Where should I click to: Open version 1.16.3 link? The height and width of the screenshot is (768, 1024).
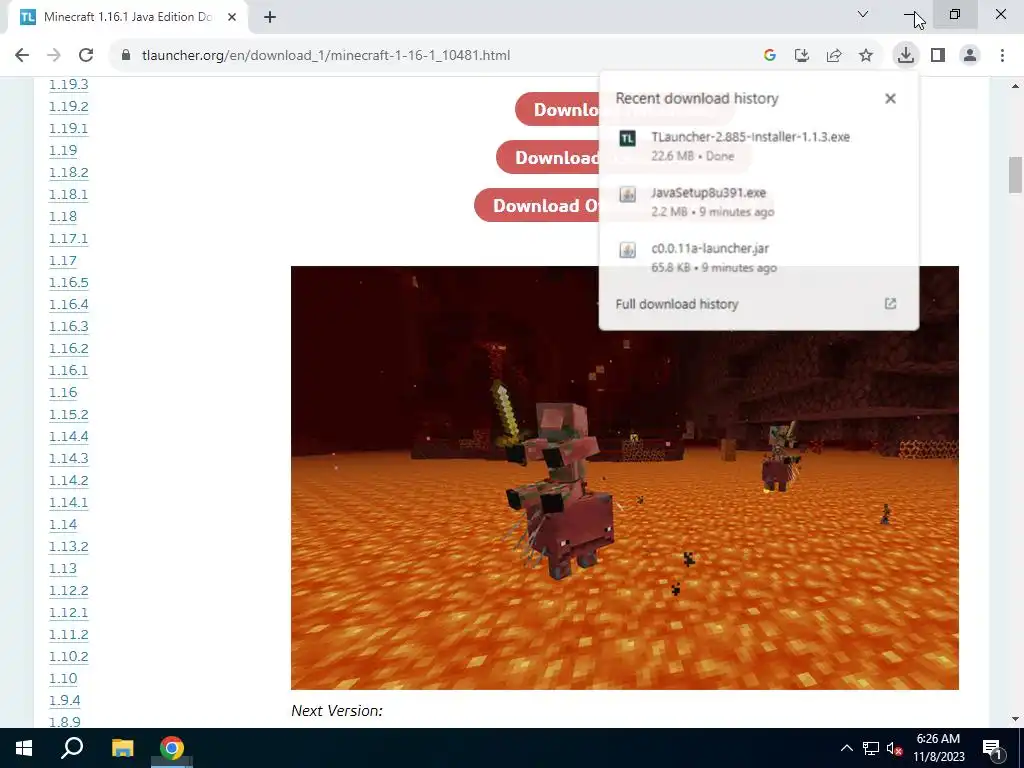point(69,327)
